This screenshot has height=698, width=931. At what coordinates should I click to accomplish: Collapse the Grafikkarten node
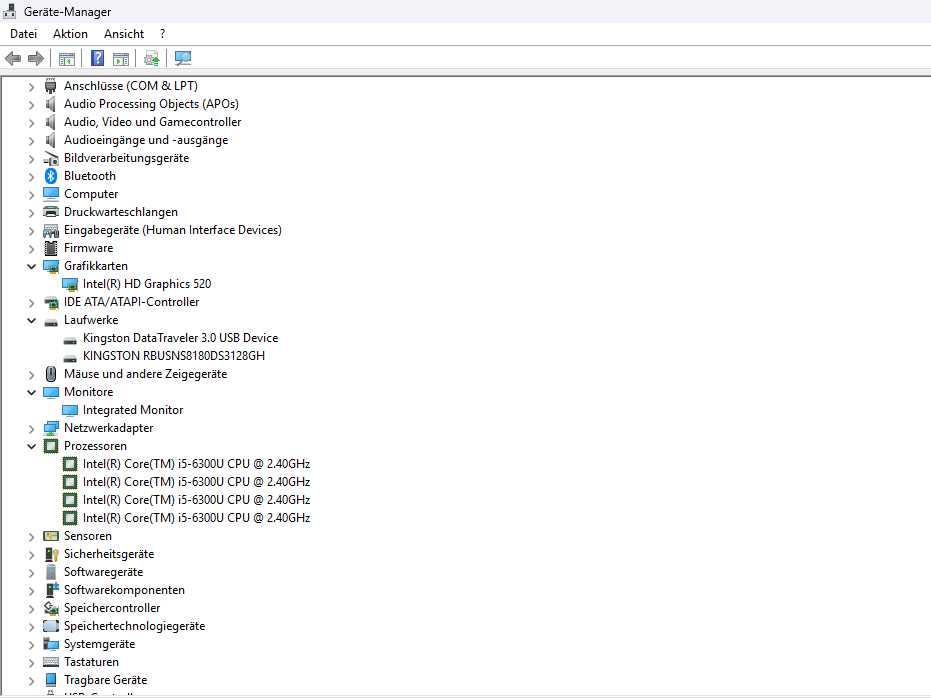31,266
